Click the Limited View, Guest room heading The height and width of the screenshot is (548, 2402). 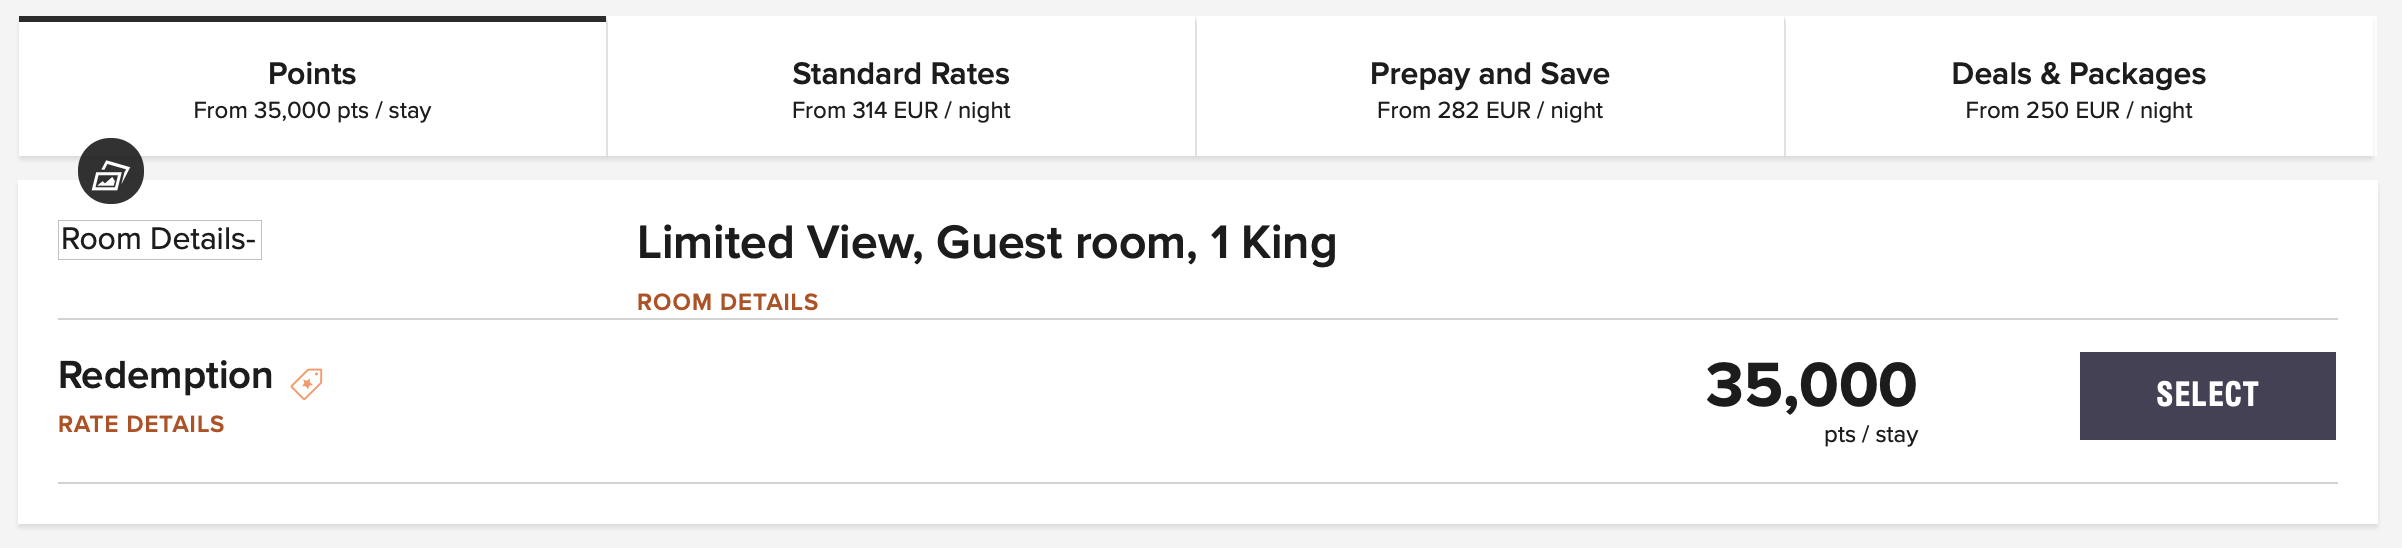coord(987,243)
